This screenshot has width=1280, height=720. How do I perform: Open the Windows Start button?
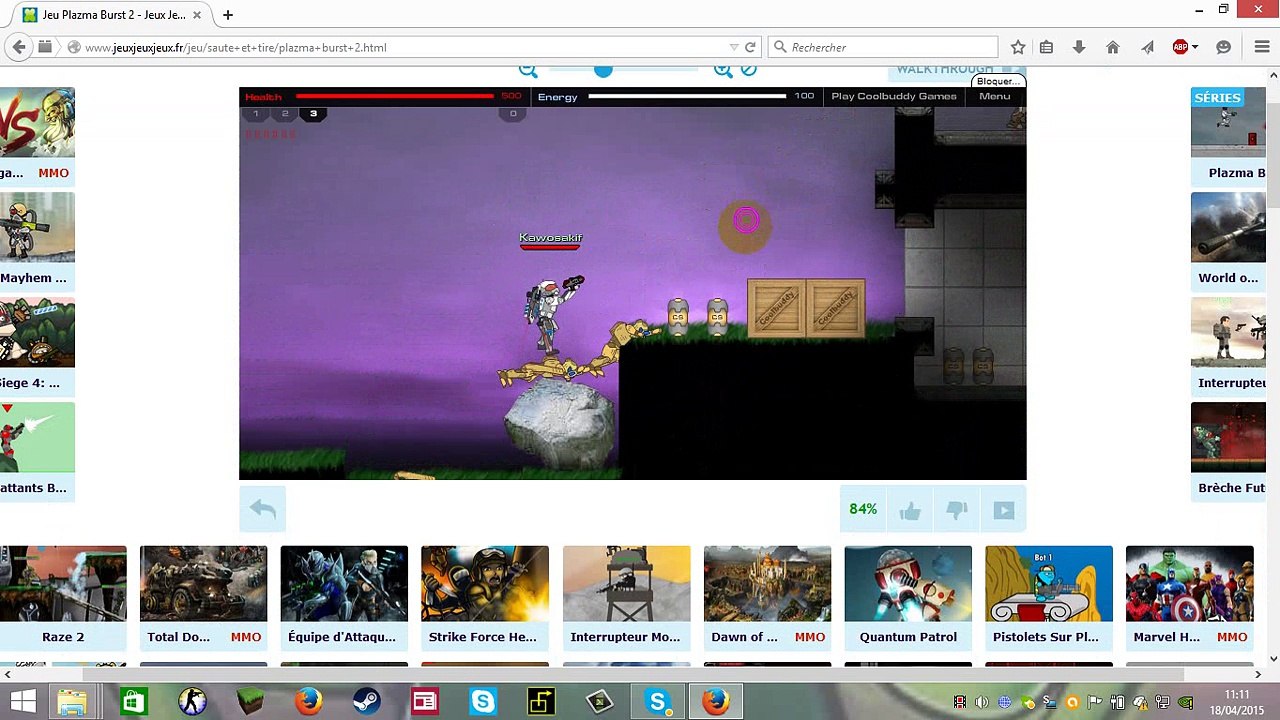coord(22,702)
